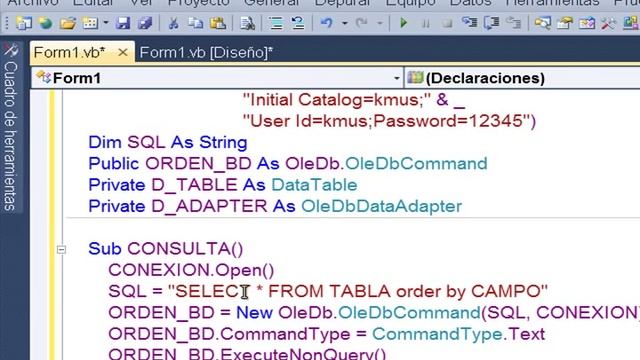Open a file with the folder icon

click(x=67, y=23)
